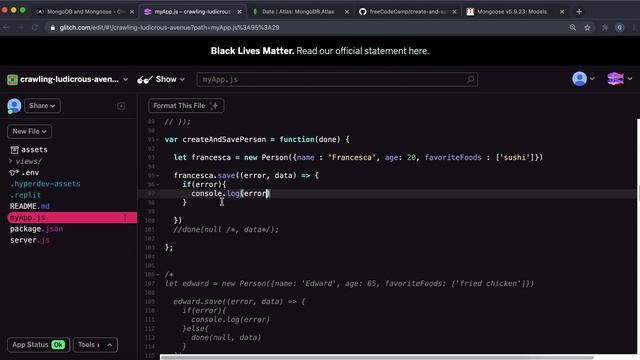Open the New File dropdown
The height and width of the screenshot is (360, 640).
[29, 131]
